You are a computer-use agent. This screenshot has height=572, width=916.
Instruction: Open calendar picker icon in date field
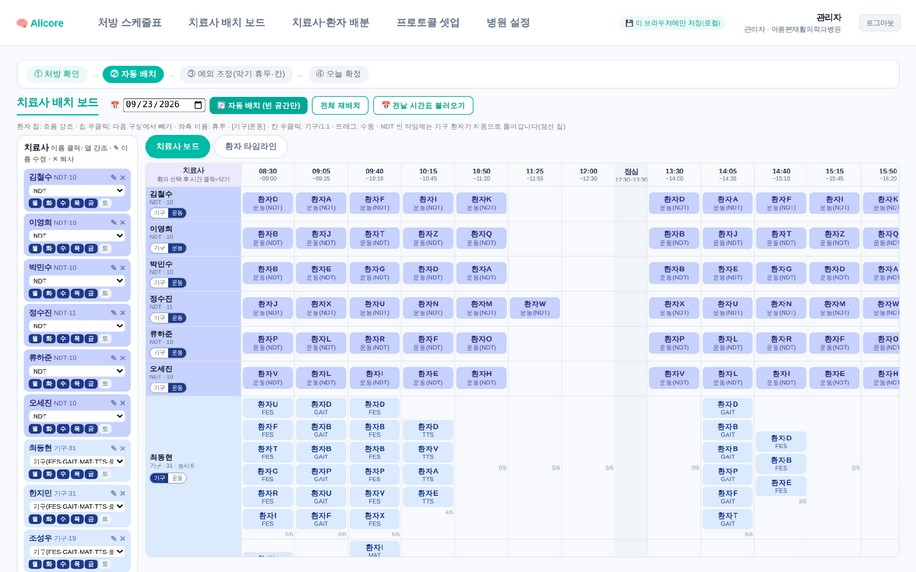[198, 105]
